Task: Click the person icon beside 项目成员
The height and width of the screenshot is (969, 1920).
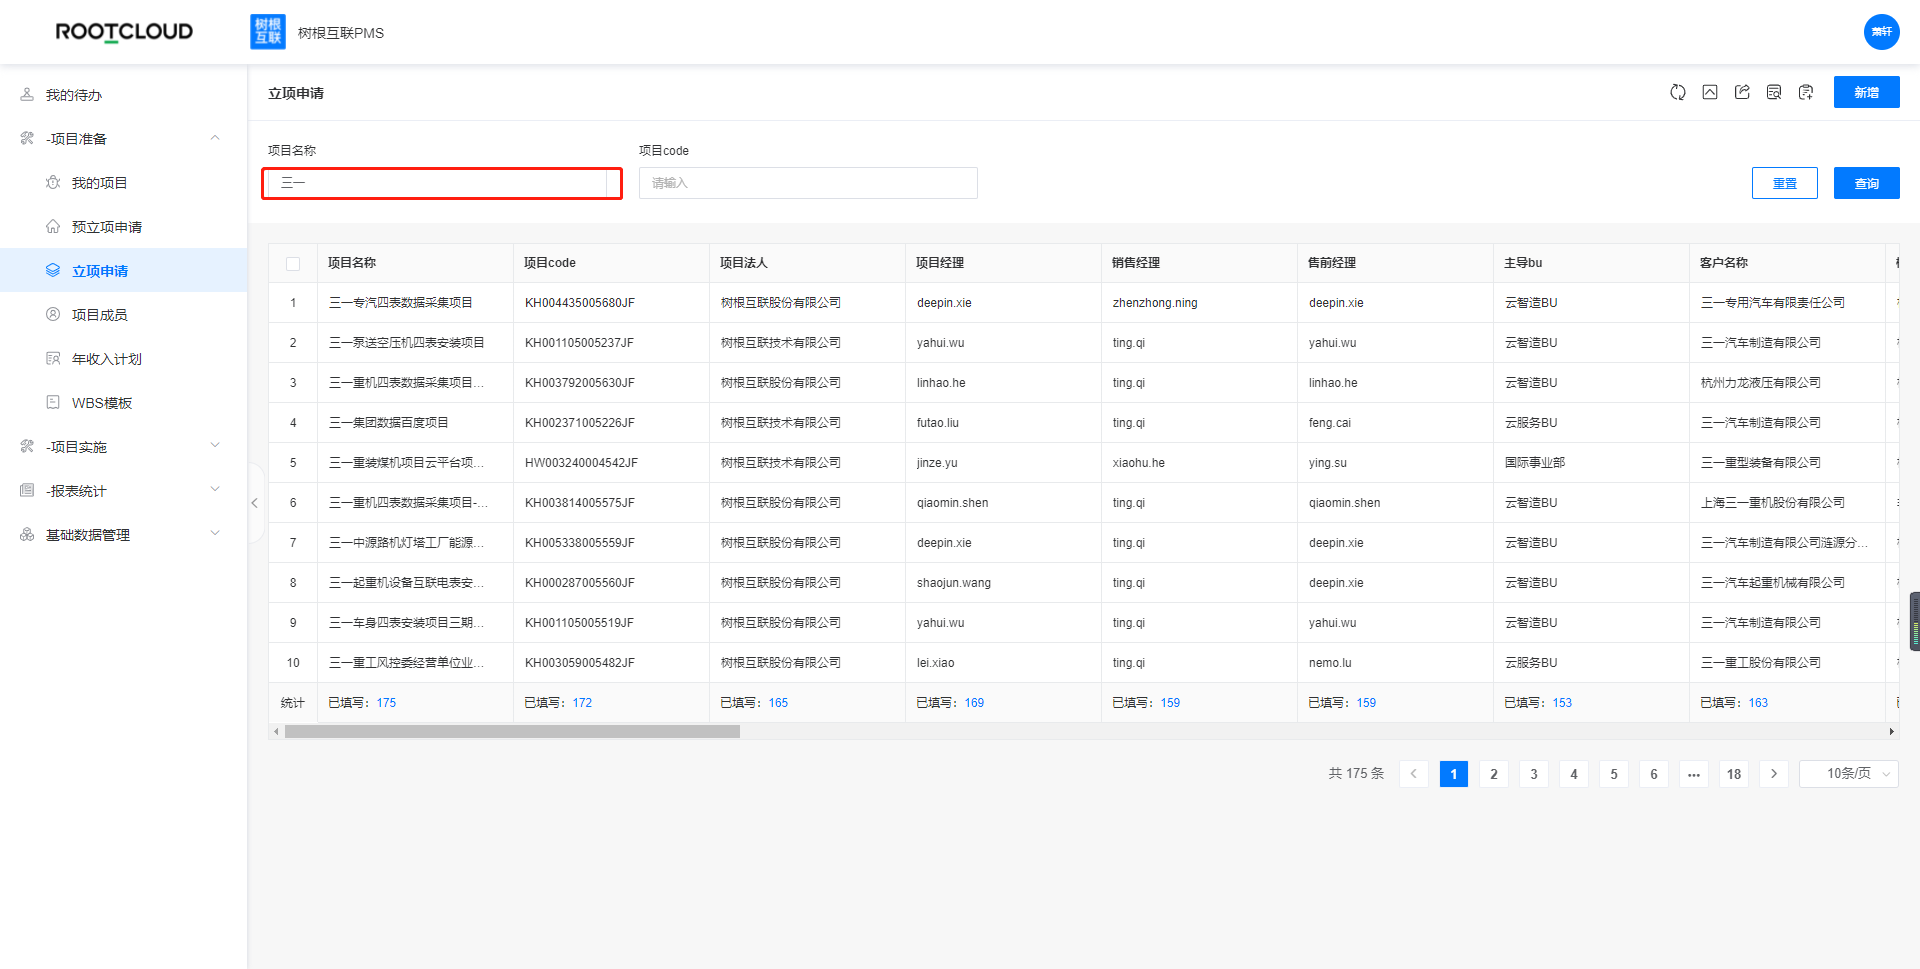Action: pyautogui.click(x=53, y=315)
